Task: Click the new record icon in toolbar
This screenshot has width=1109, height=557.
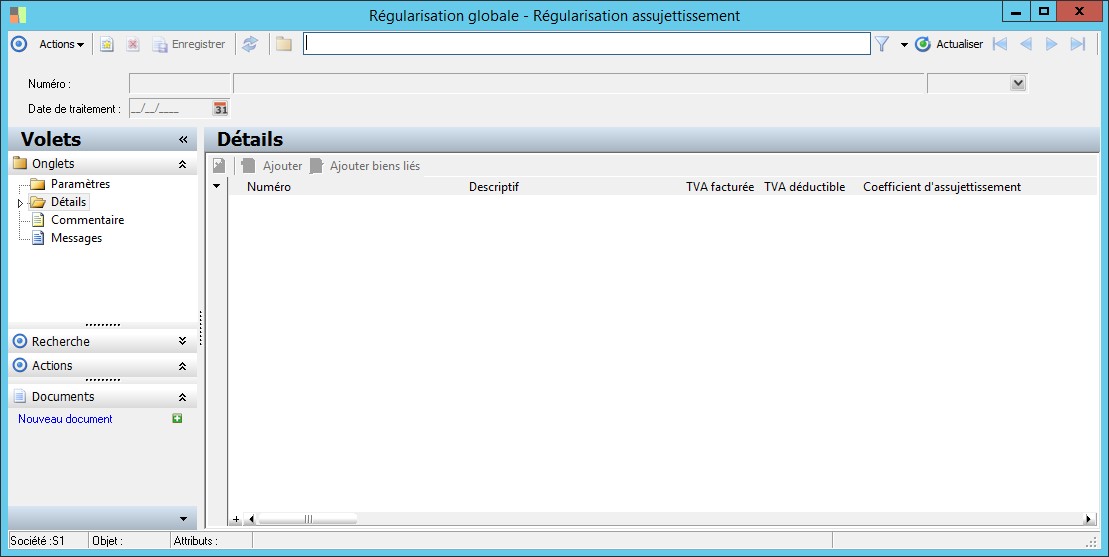Action: [107, 44]
